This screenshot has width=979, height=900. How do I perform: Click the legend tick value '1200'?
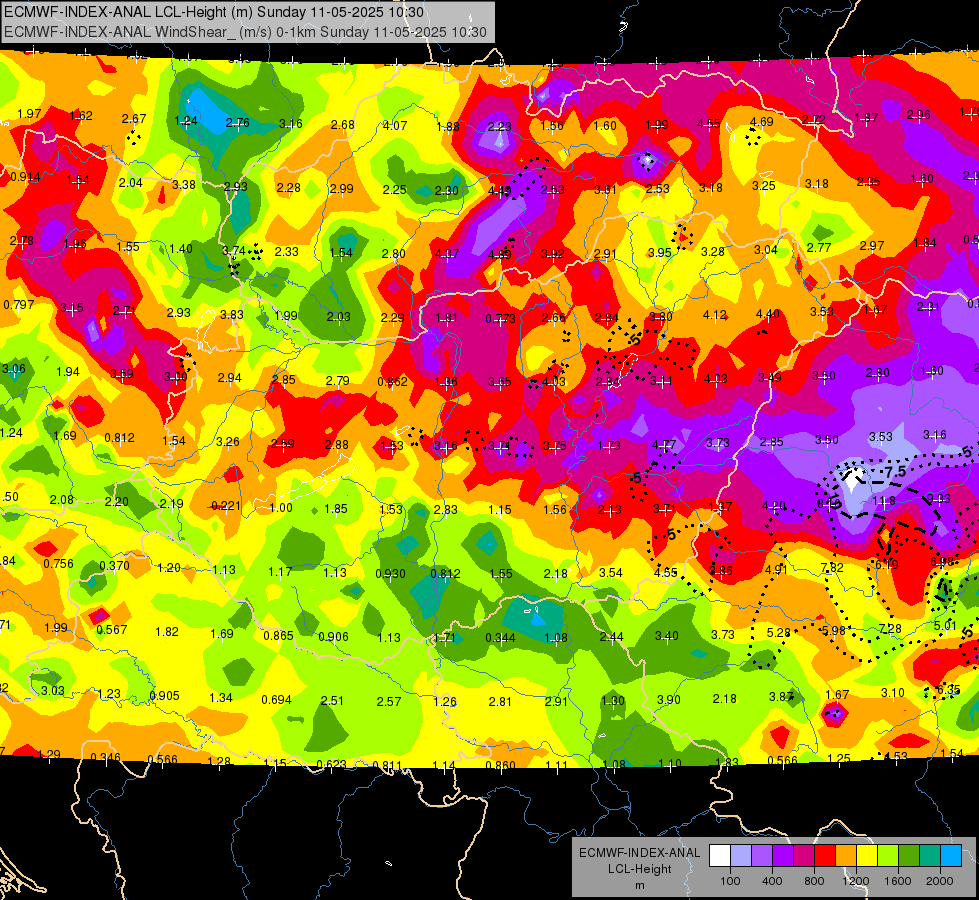pyautogui.click(x=855, y=881)
